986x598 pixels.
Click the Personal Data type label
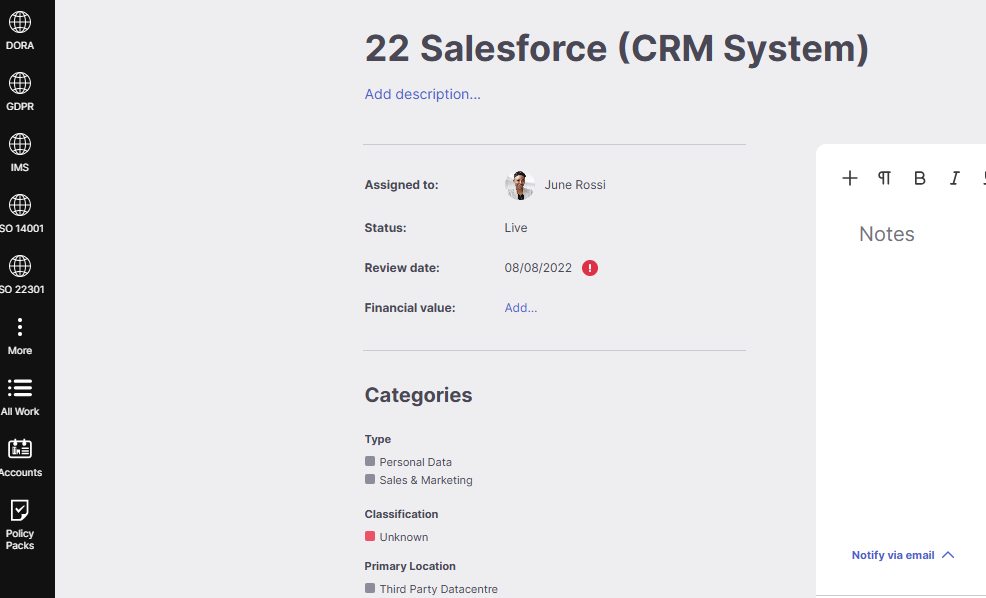tap(416, 462)
